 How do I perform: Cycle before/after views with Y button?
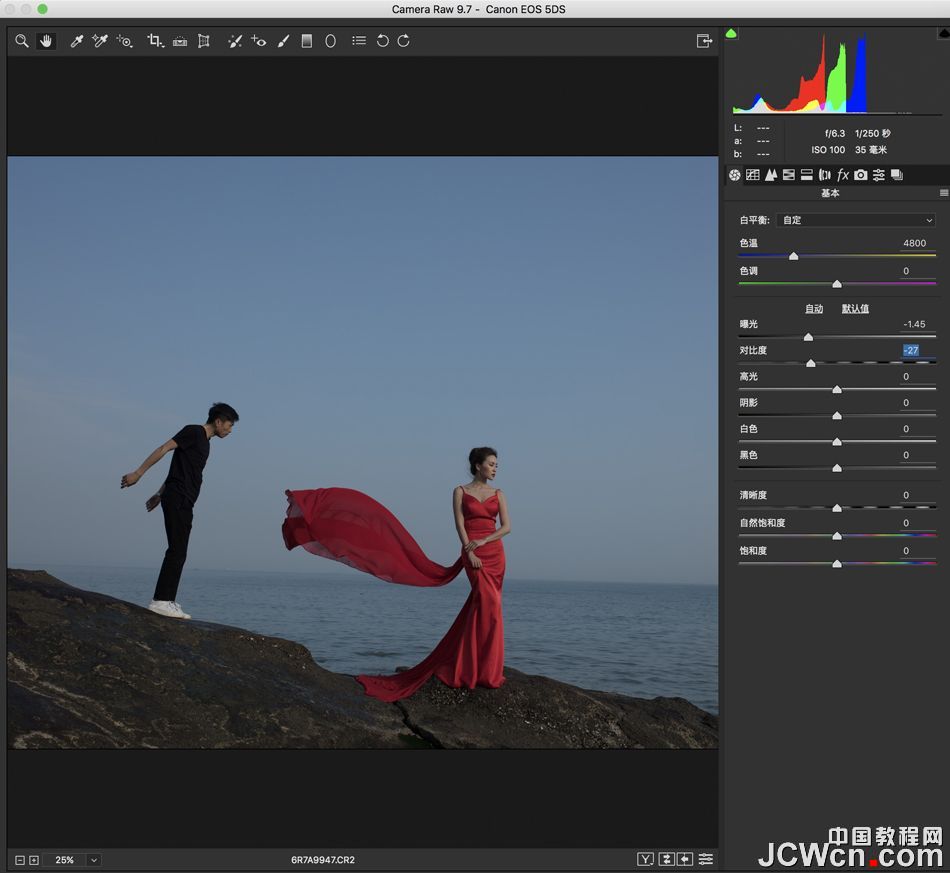645,859
